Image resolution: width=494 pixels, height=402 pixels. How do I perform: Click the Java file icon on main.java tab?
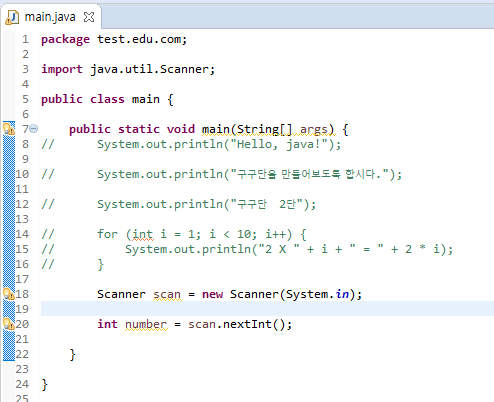[12, 17]
